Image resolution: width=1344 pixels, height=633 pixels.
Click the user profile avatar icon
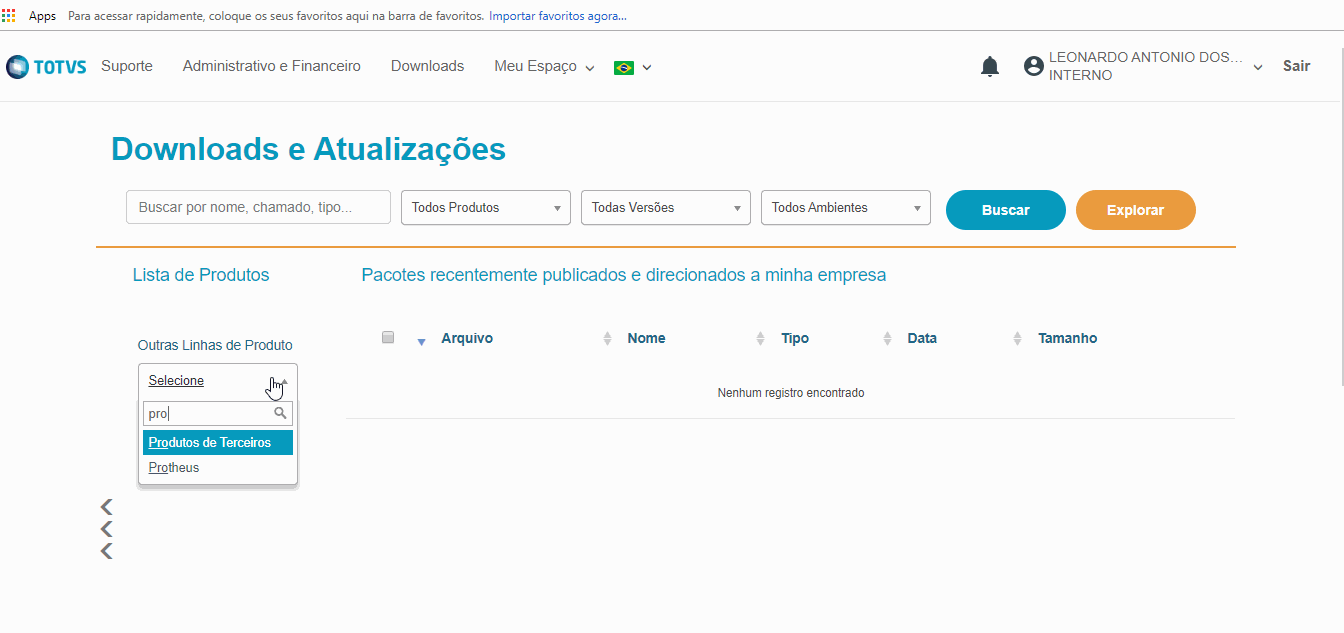(x=1034, y=66)
